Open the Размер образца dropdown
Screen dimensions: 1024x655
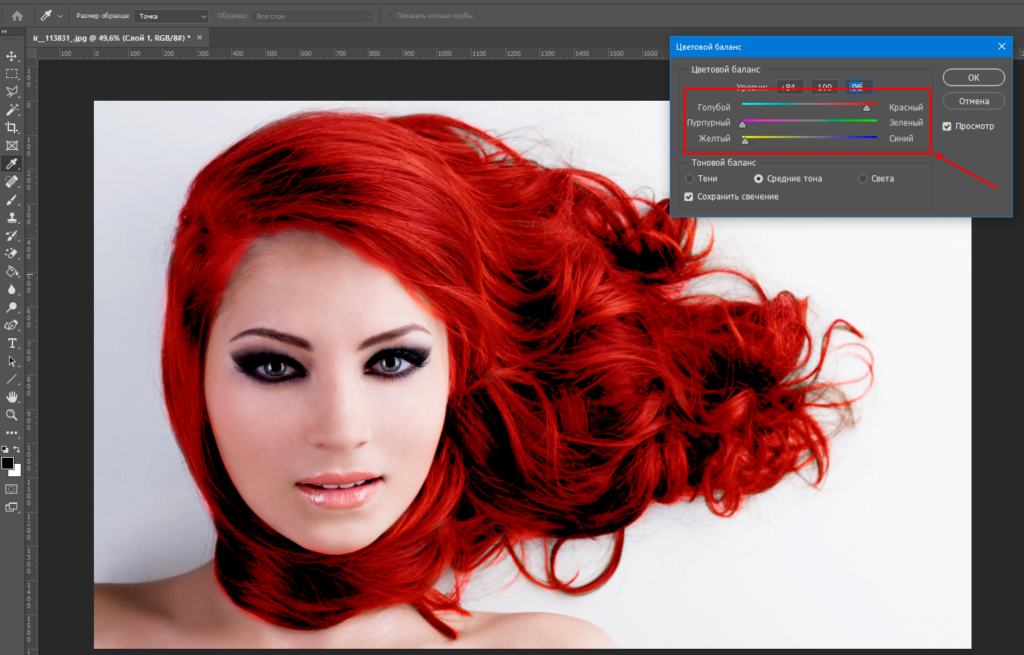(x=171, y=16)
